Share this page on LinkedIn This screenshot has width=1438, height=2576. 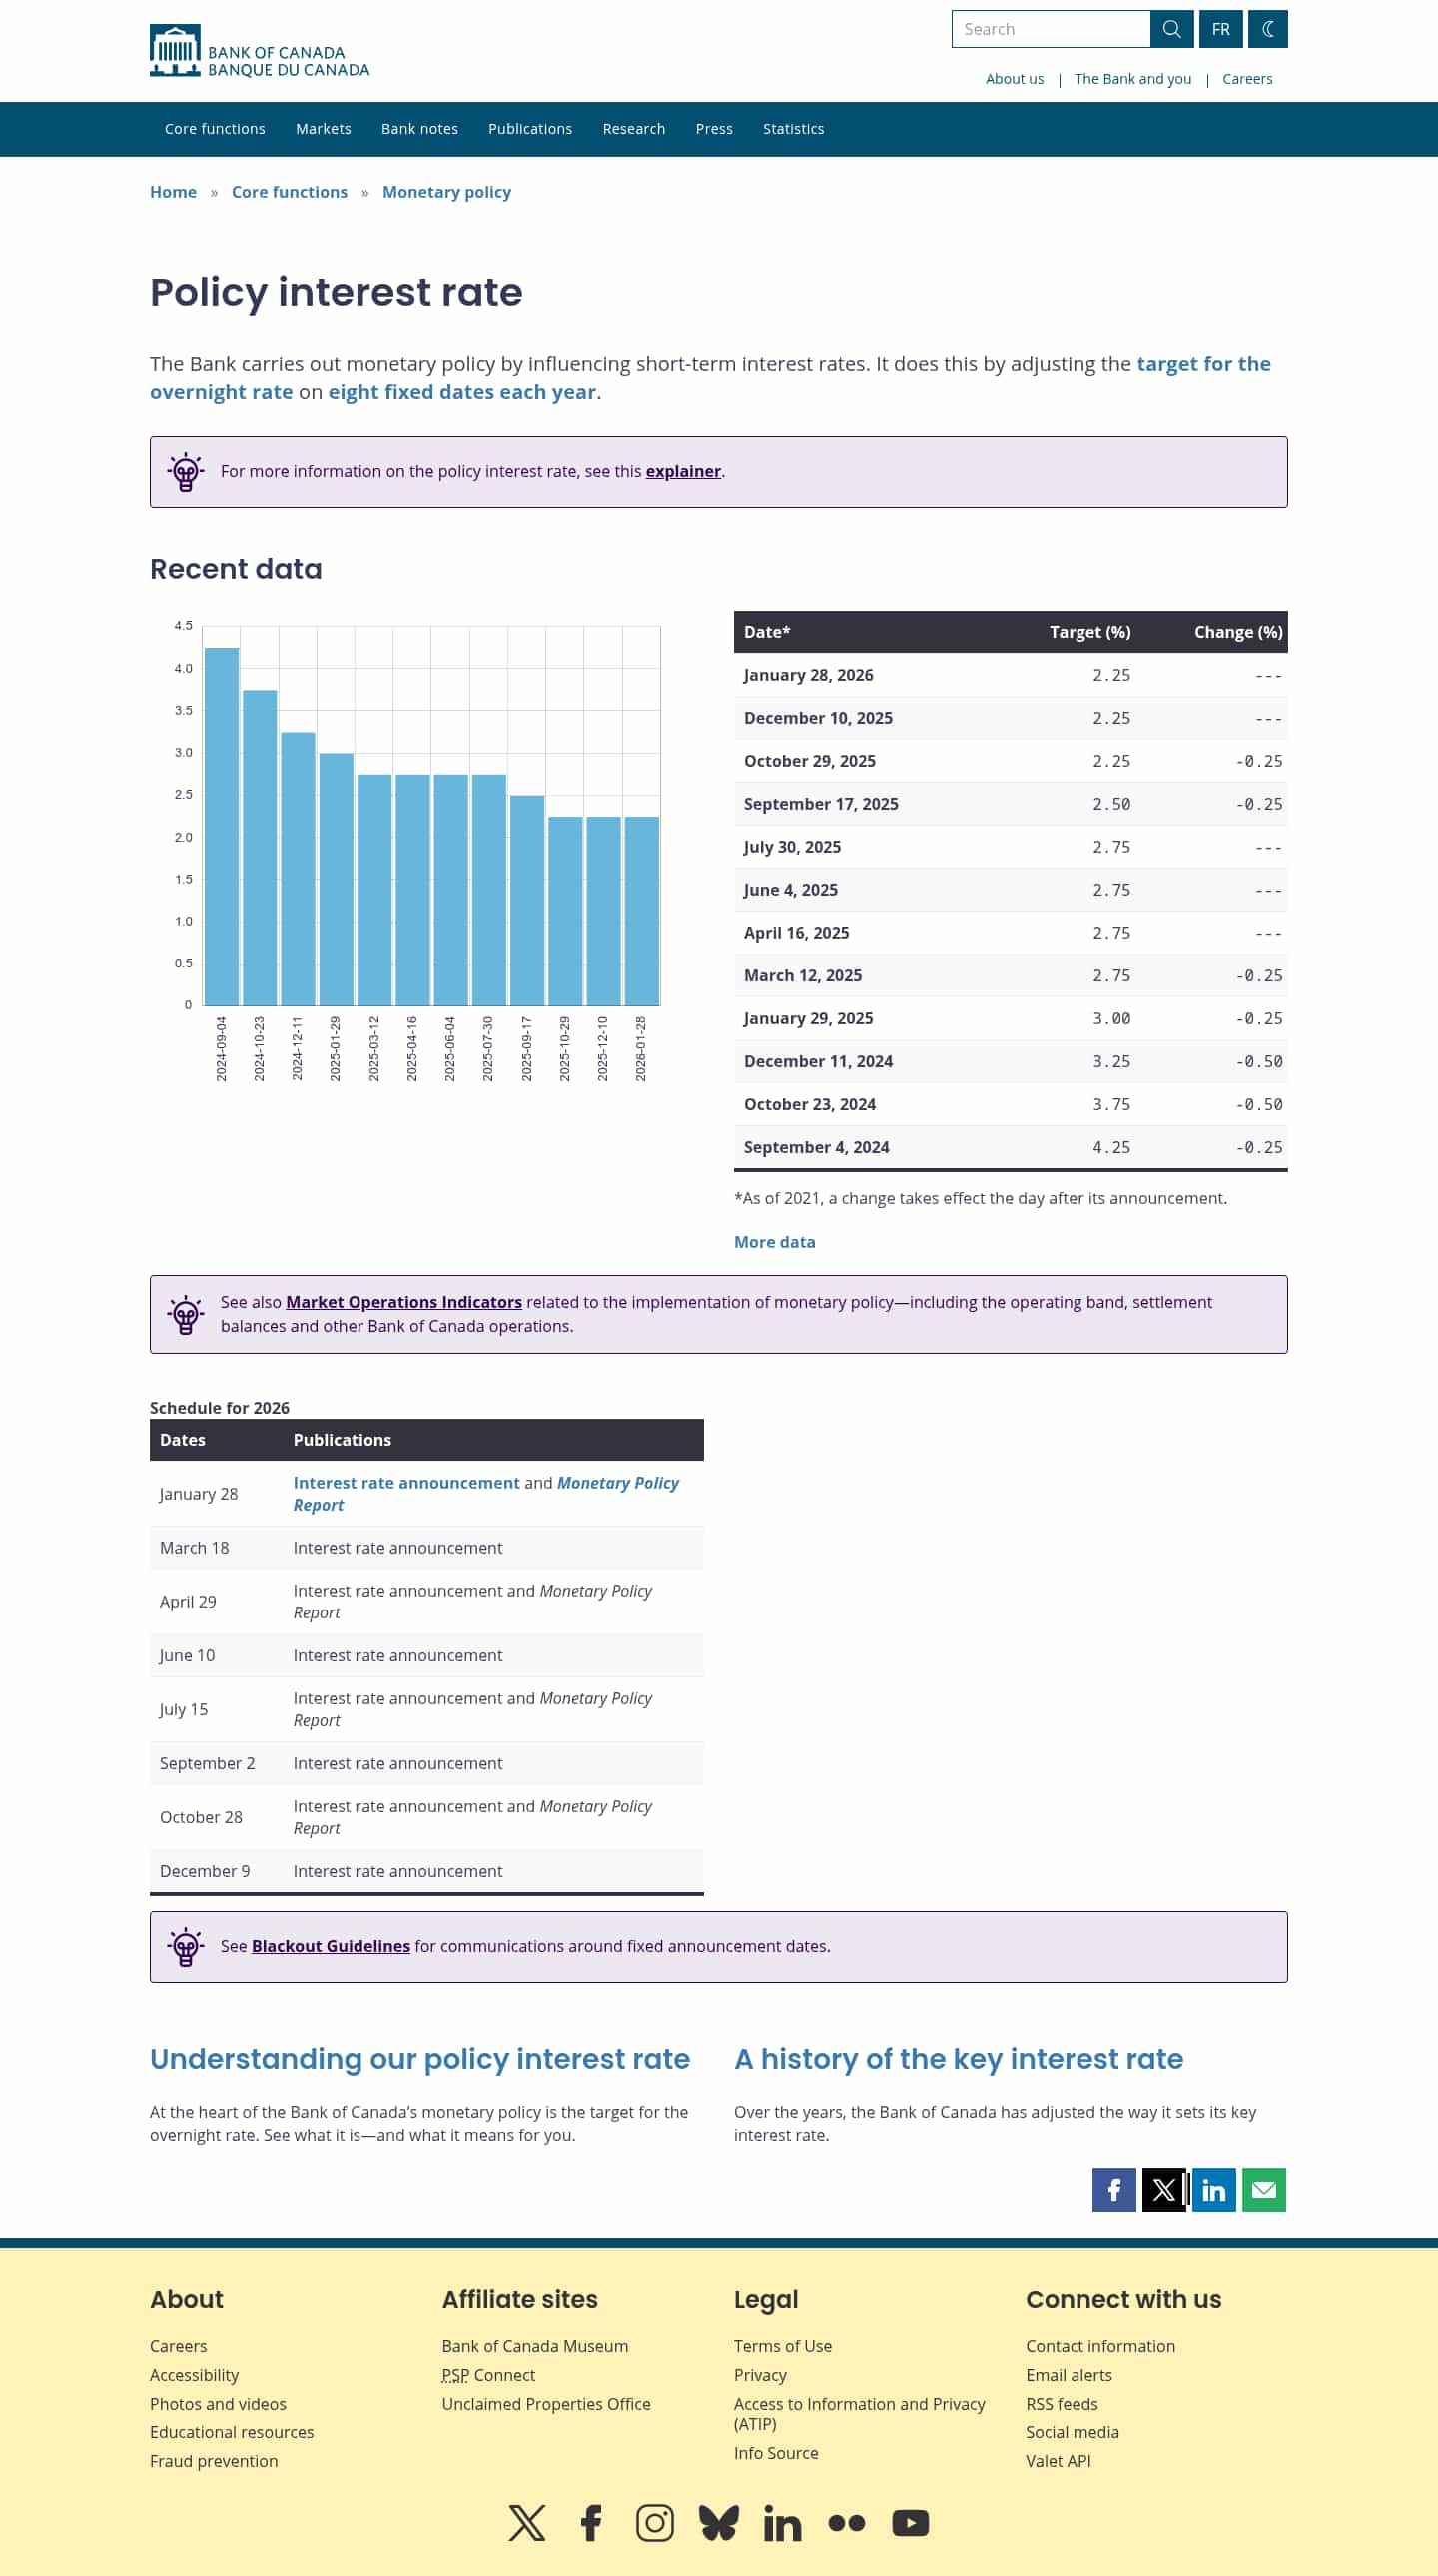pyautogui.click(x=1214, y=2189)
